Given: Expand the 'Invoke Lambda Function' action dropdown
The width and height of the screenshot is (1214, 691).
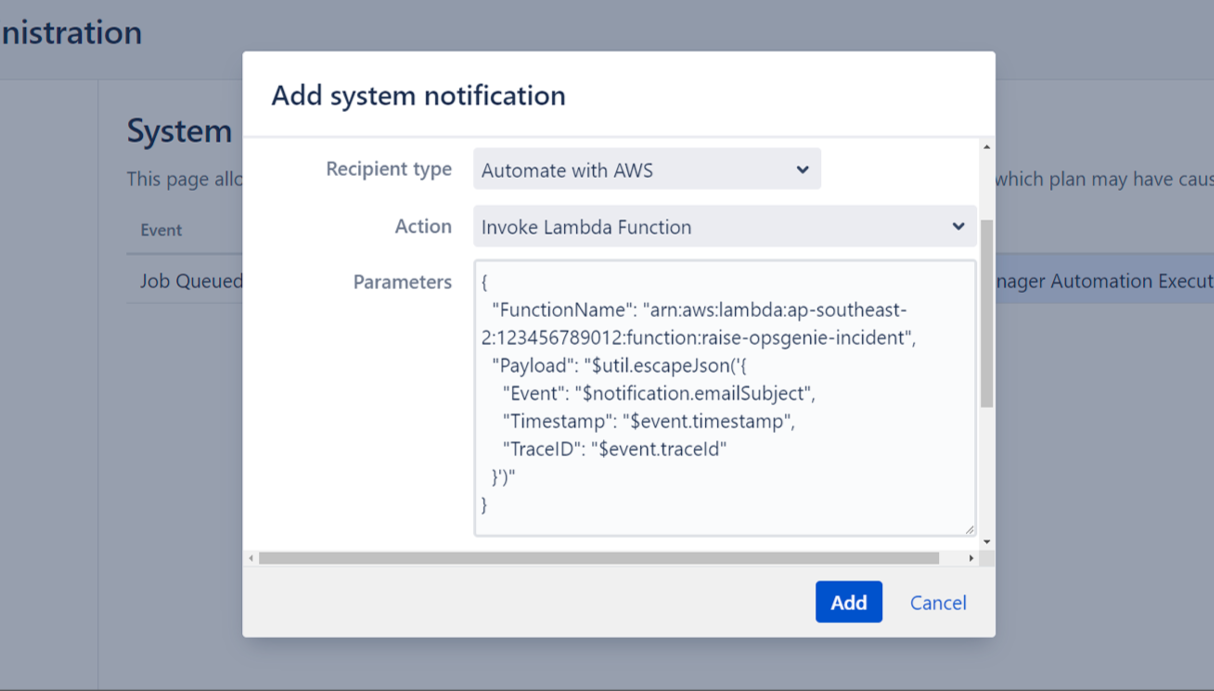Looking at the screenshot, I should tap(724, 227).
